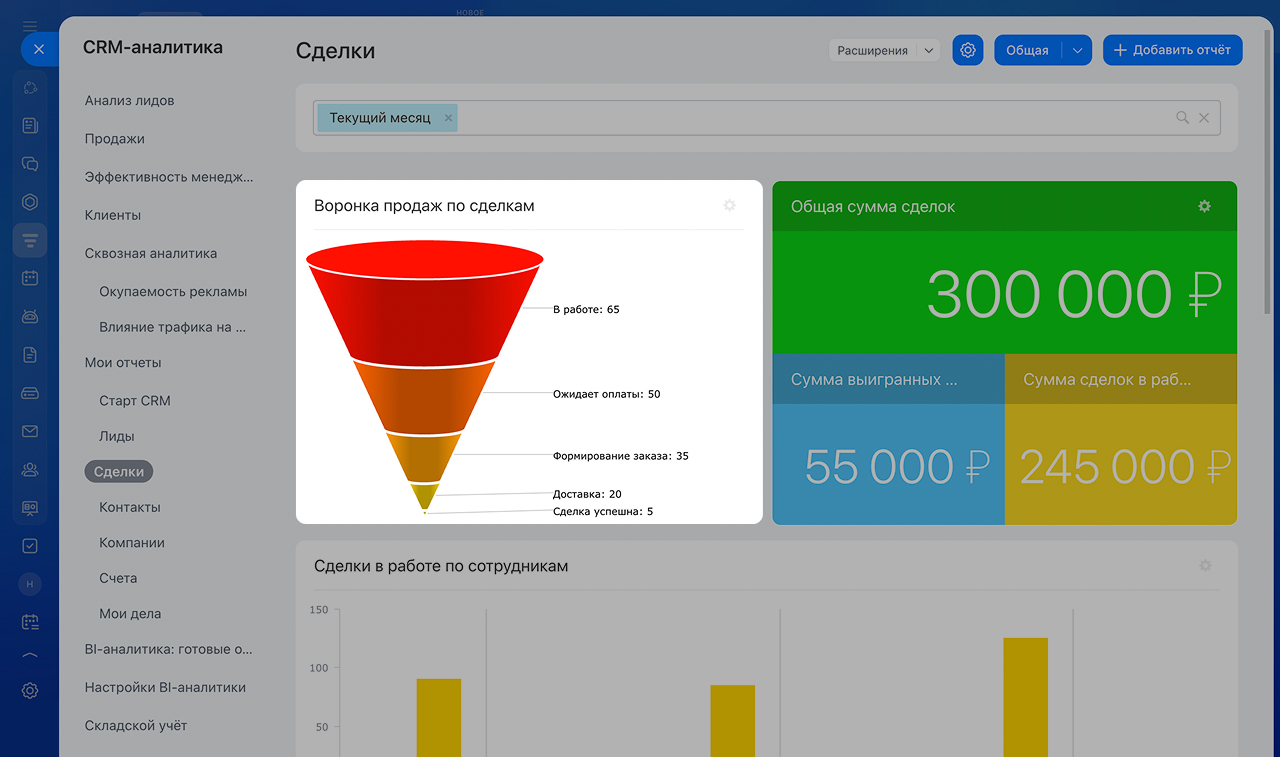Click the gear on the total deals sum widget
Screen dimensions: 1280x757
1204,206
